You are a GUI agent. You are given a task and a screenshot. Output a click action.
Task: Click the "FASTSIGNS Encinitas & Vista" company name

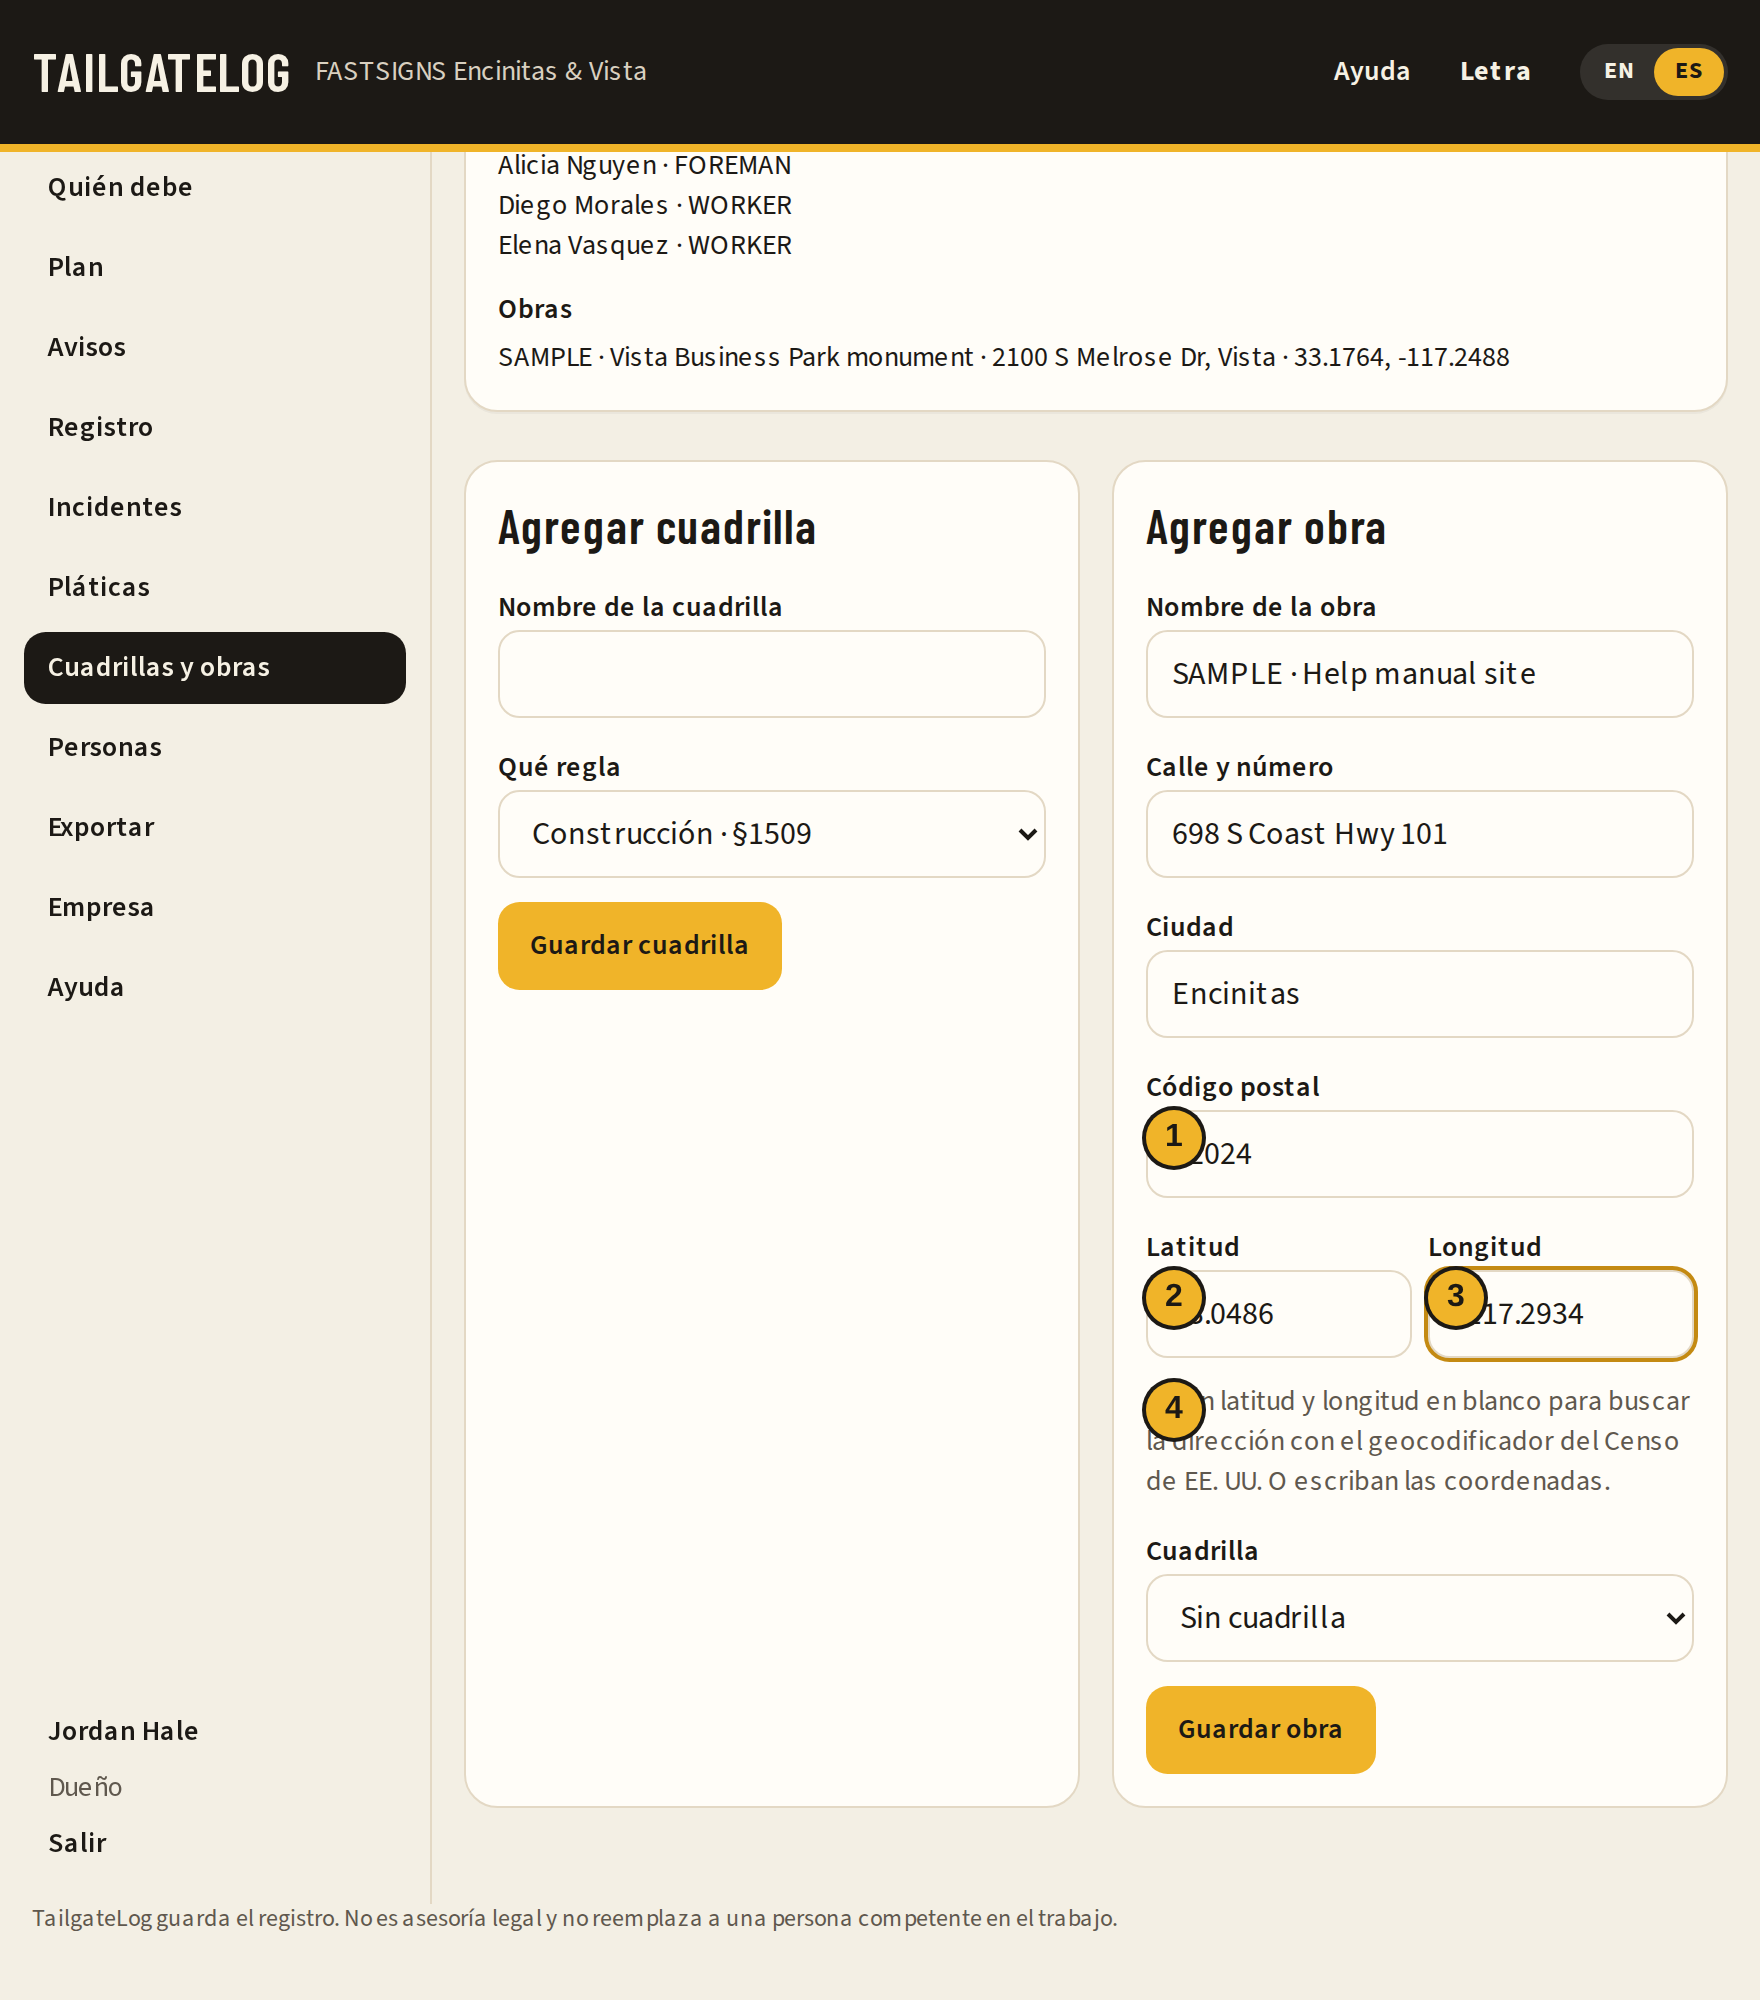481,71
